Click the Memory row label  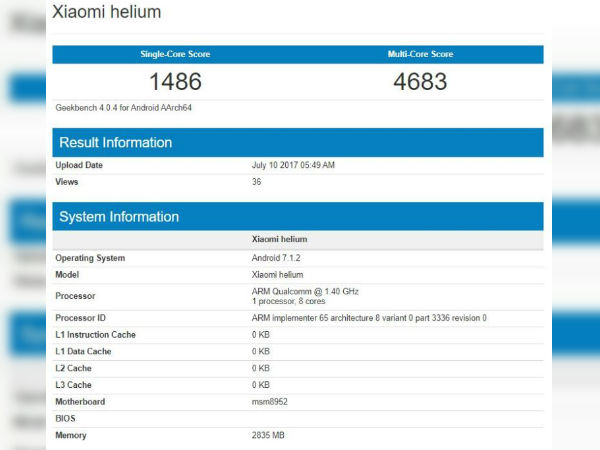71,435
